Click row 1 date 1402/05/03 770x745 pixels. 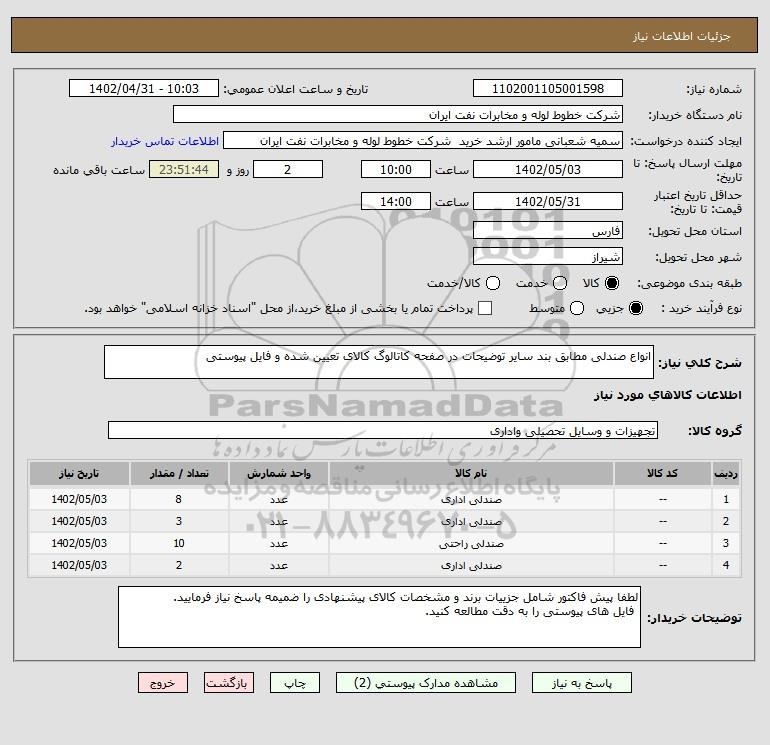coord(79,499)
